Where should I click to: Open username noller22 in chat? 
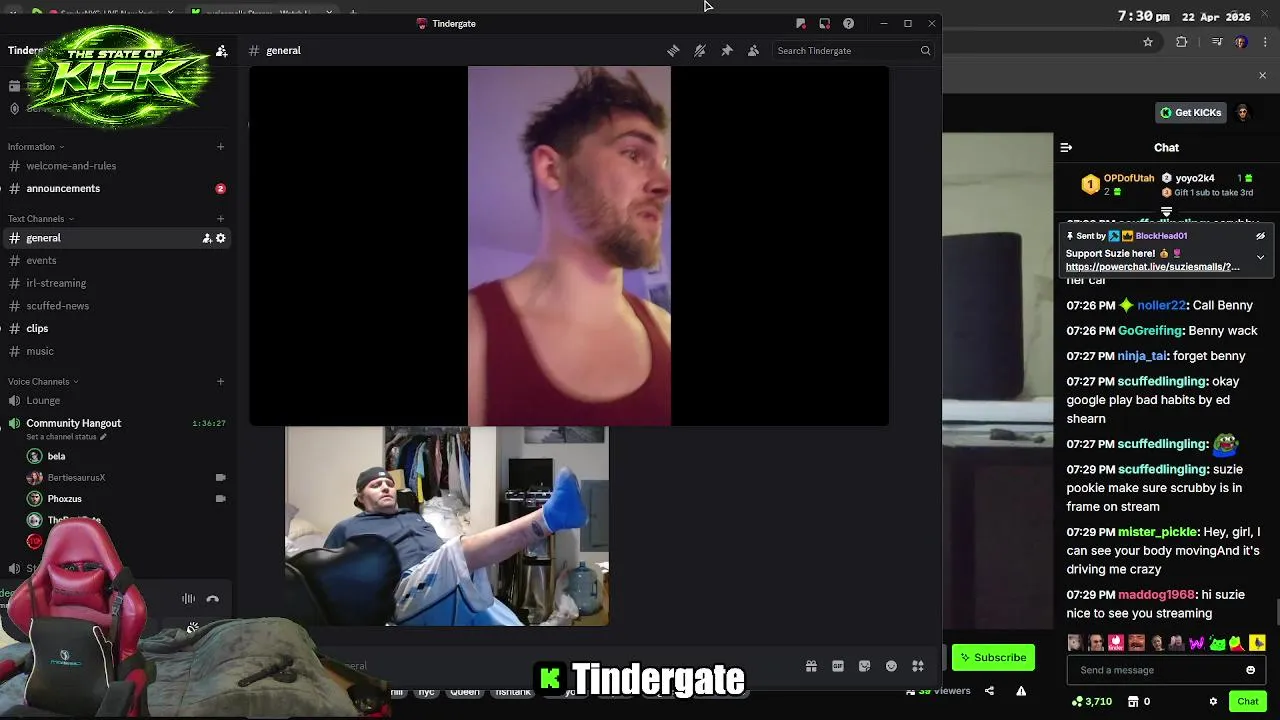click(1161, 306)
